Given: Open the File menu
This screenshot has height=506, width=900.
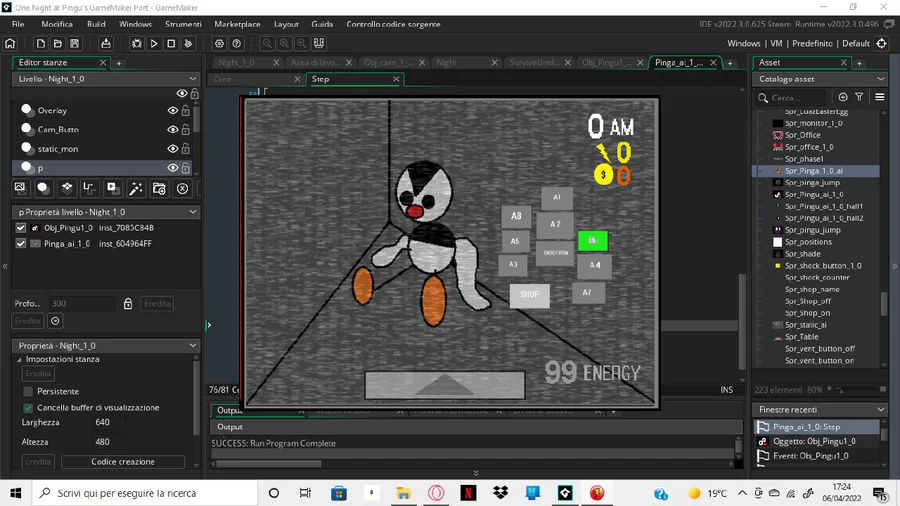Looking at the screenshot, I should tap(18, 24).
